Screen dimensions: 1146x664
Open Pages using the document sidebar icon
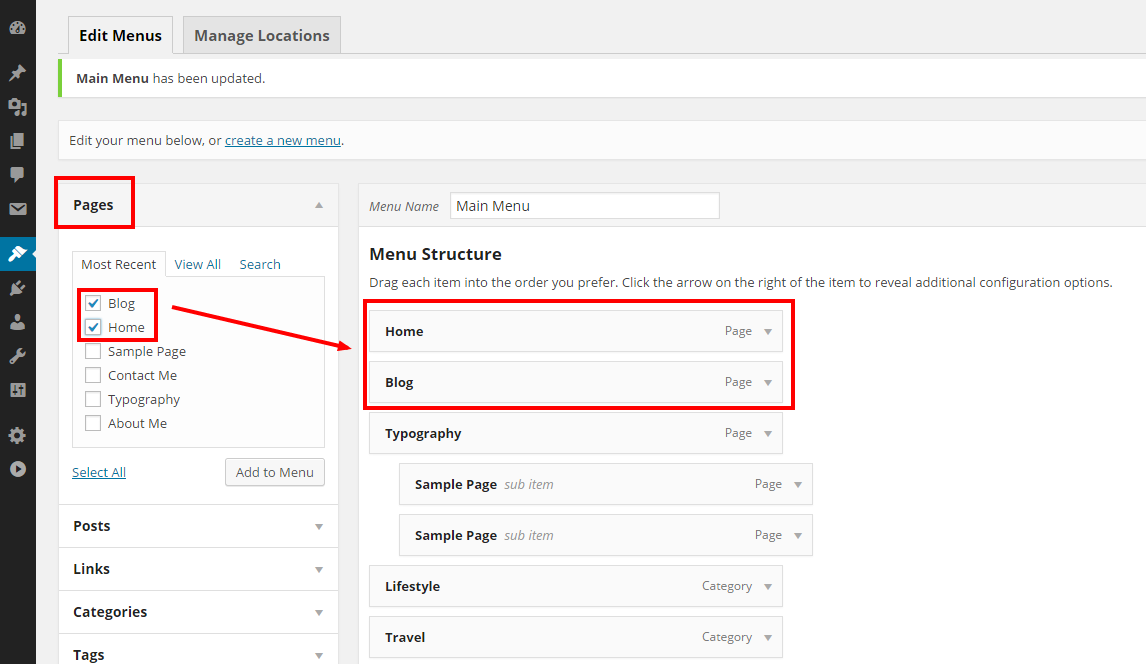(x=17, y=140)
